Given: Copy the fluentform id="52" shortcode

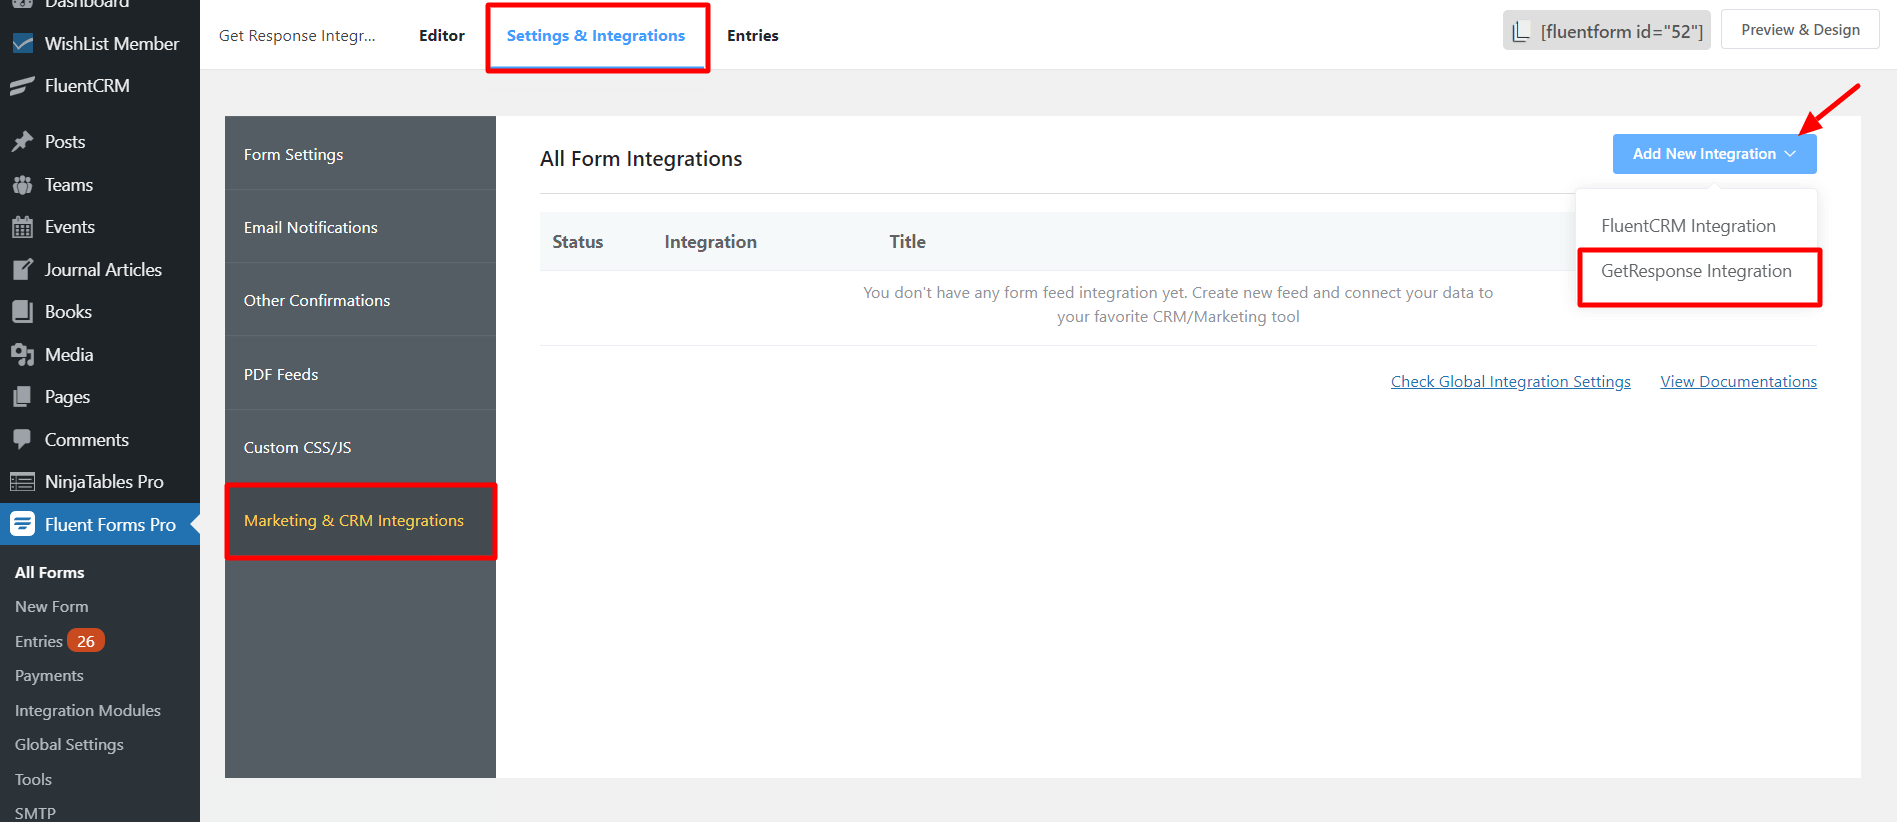Looking at the screenshot, I should tap(1606, 31).
